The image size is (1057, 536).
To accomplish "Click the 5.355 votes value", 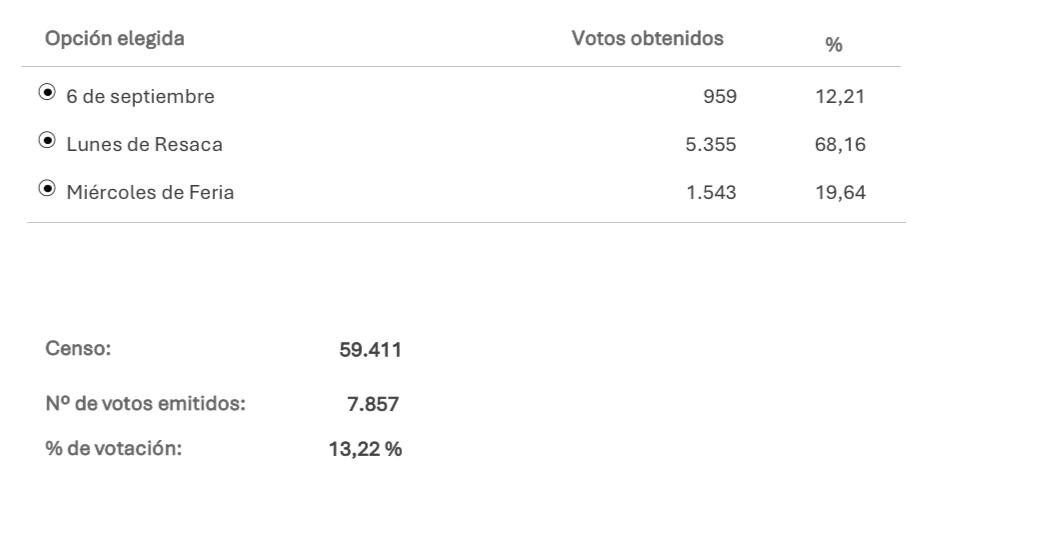I will click(x=711, y=144).
